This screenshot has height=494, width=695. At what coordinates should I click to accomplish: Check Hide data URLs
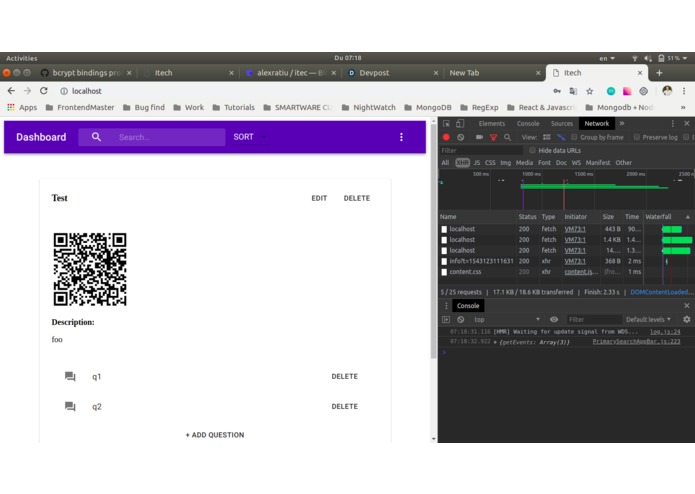532,151
